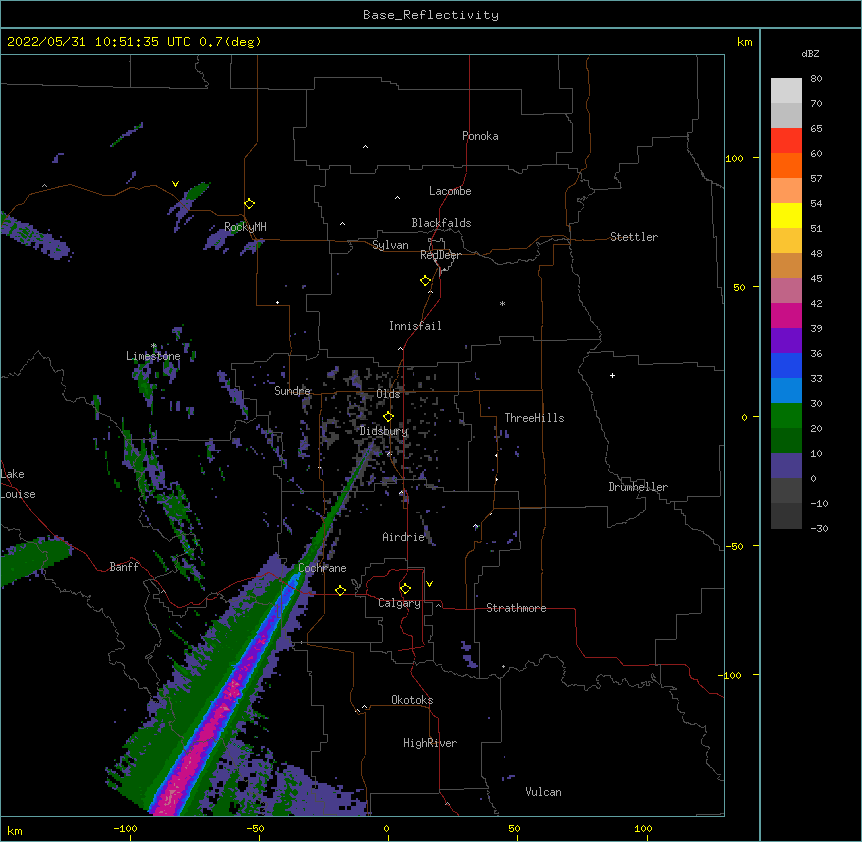Click the HighRiver label
Image resolution: width=862 pixels, height=842 pixels.
click(429, 743)
